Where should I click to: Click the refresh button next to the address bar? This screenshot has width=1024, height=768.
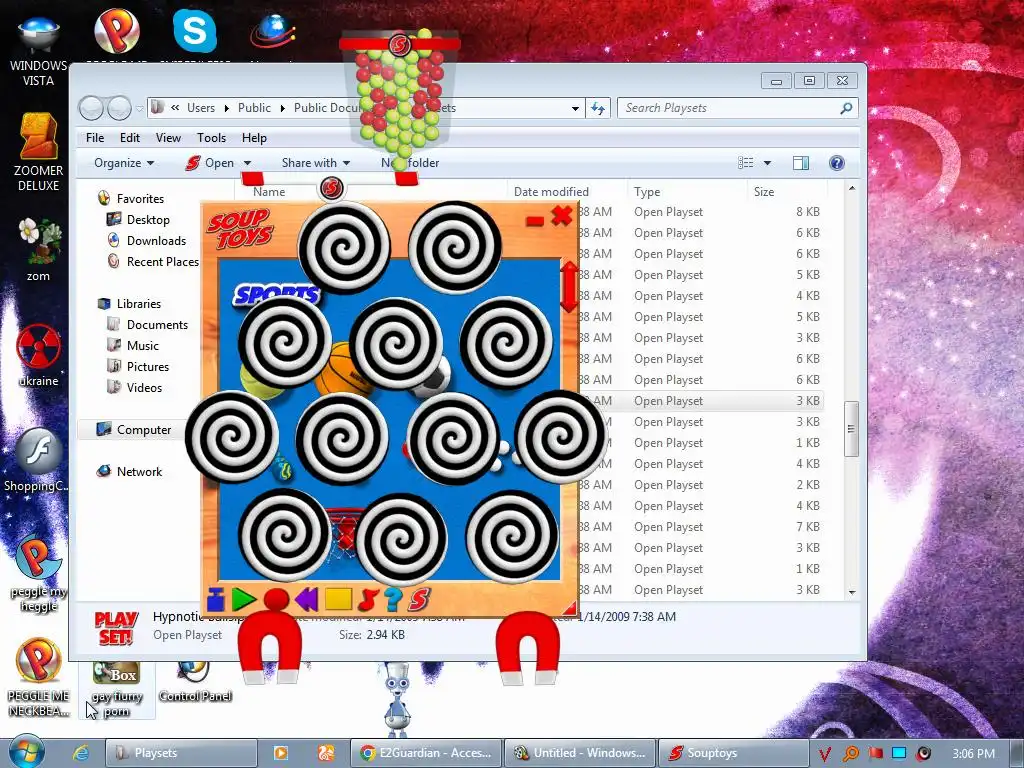(x=598, y=108)
